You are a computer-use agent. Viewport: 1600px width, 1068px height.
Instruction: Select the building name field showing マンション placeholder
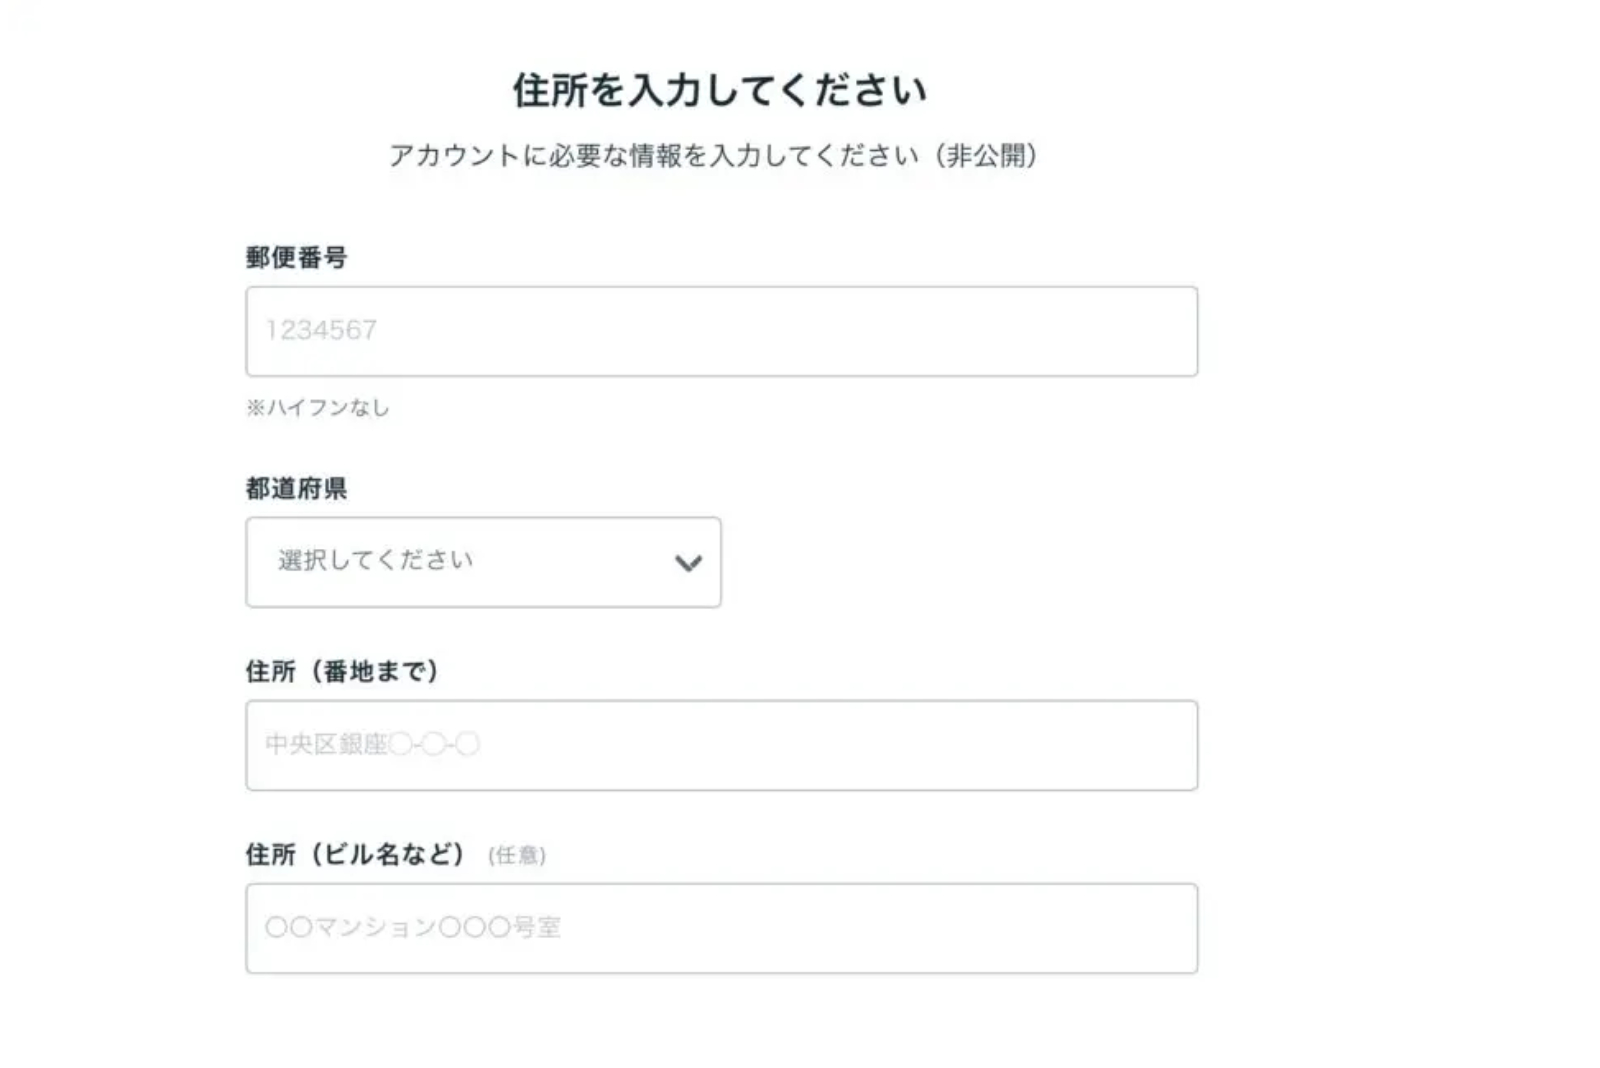(x=720, y=927)
